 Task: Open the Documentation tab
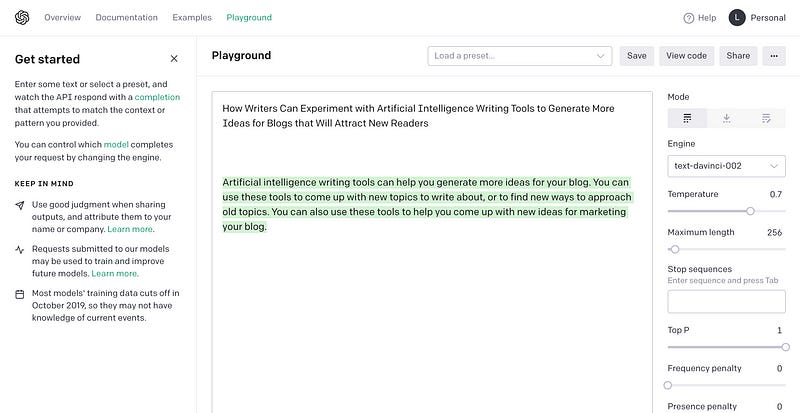point(127,17)
